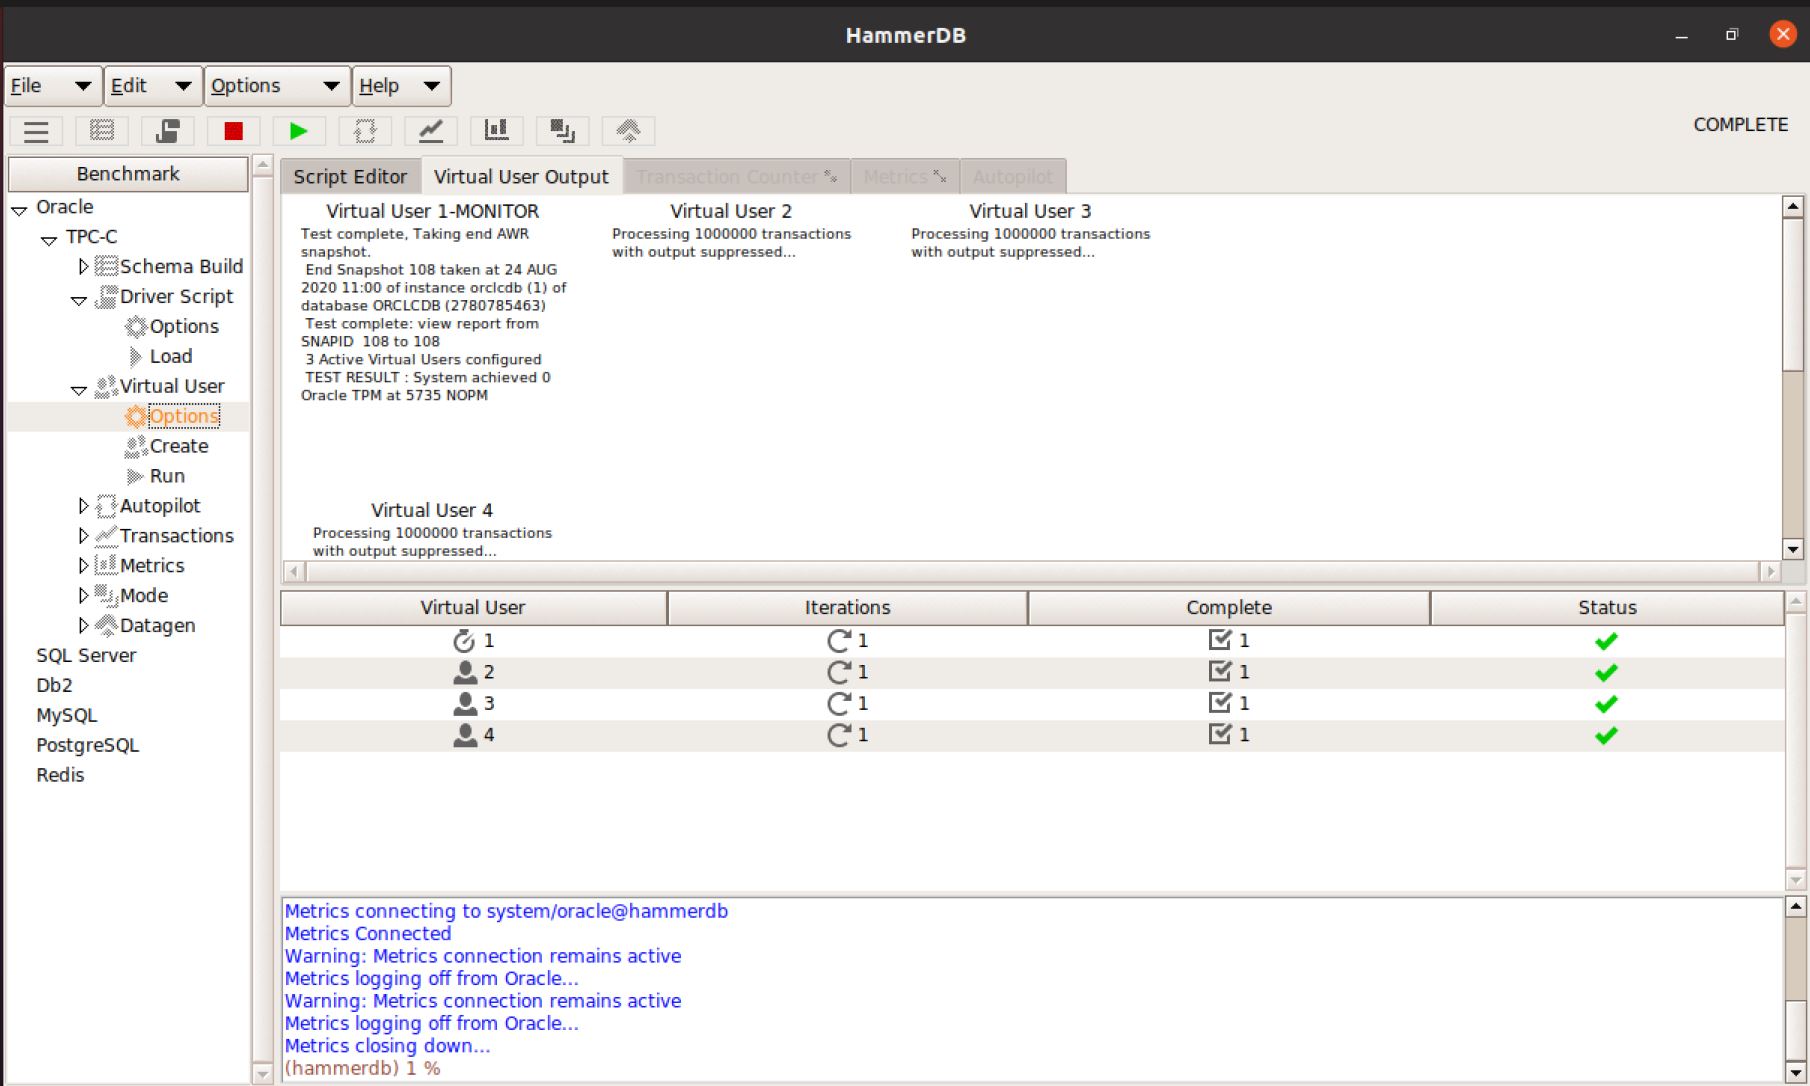Collapse the Driver Script tree node

[79, 299]
